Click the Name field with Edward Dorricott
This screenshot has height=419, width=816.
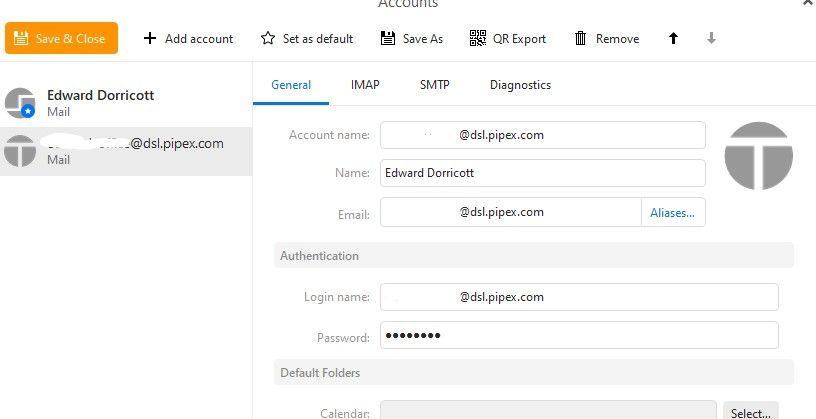[542, 173]
